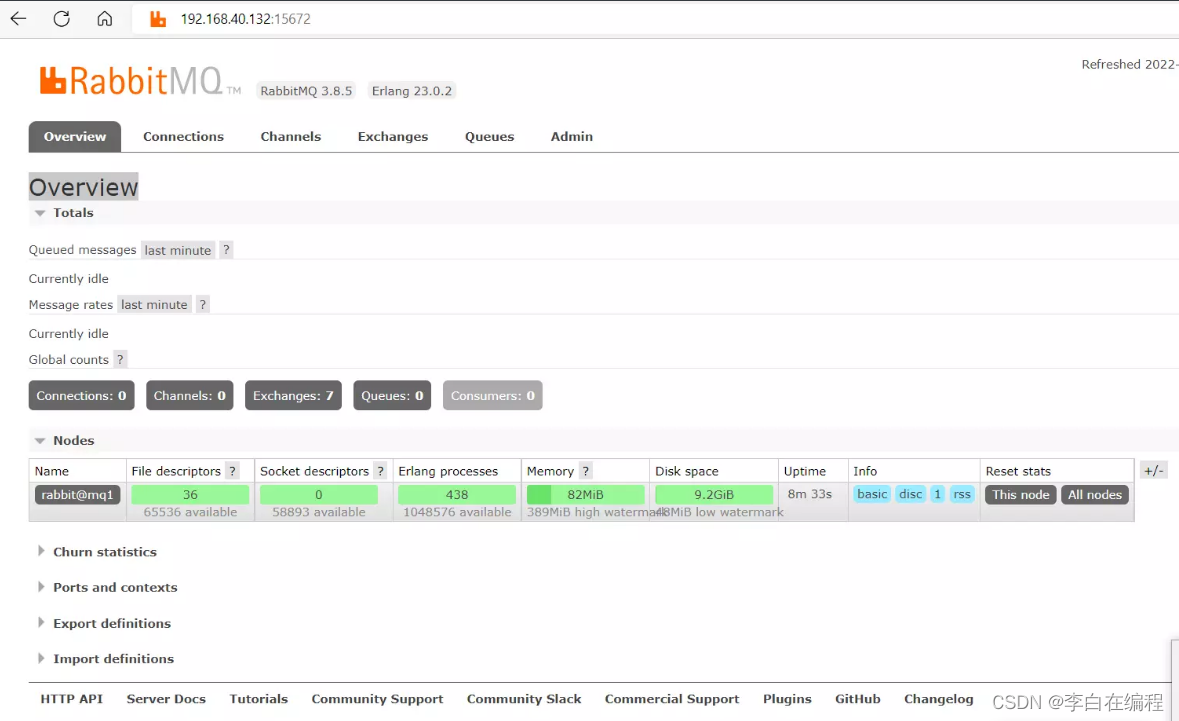The height and width of the screenshot is (721, 1179).
Task: Click the rss info tag
Action: click(x=962, y=494)
